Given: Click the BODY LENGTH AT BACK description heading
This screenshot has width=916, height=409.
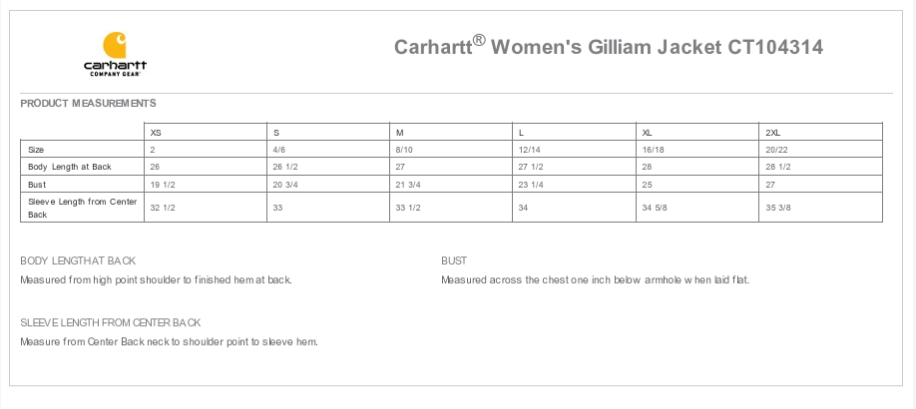Looking at the screenshot, I should coord(78,261).
